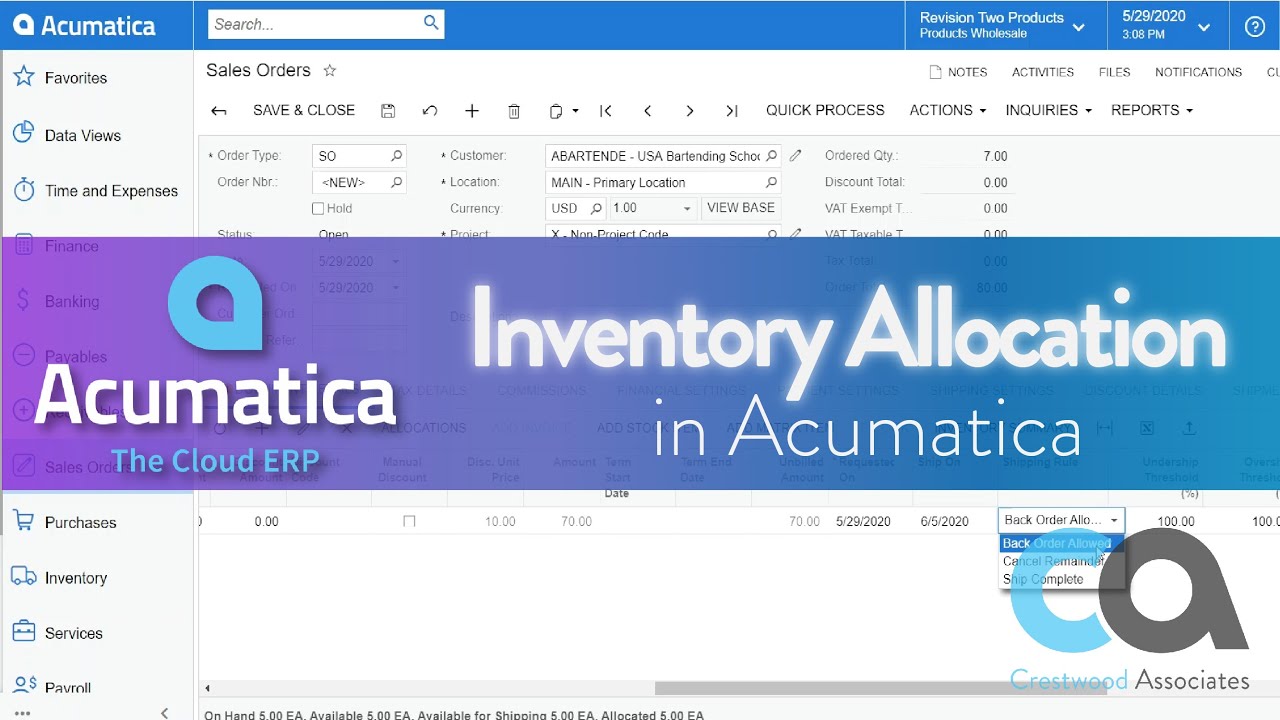Edit customer pencil icon

tap(796, 156)
